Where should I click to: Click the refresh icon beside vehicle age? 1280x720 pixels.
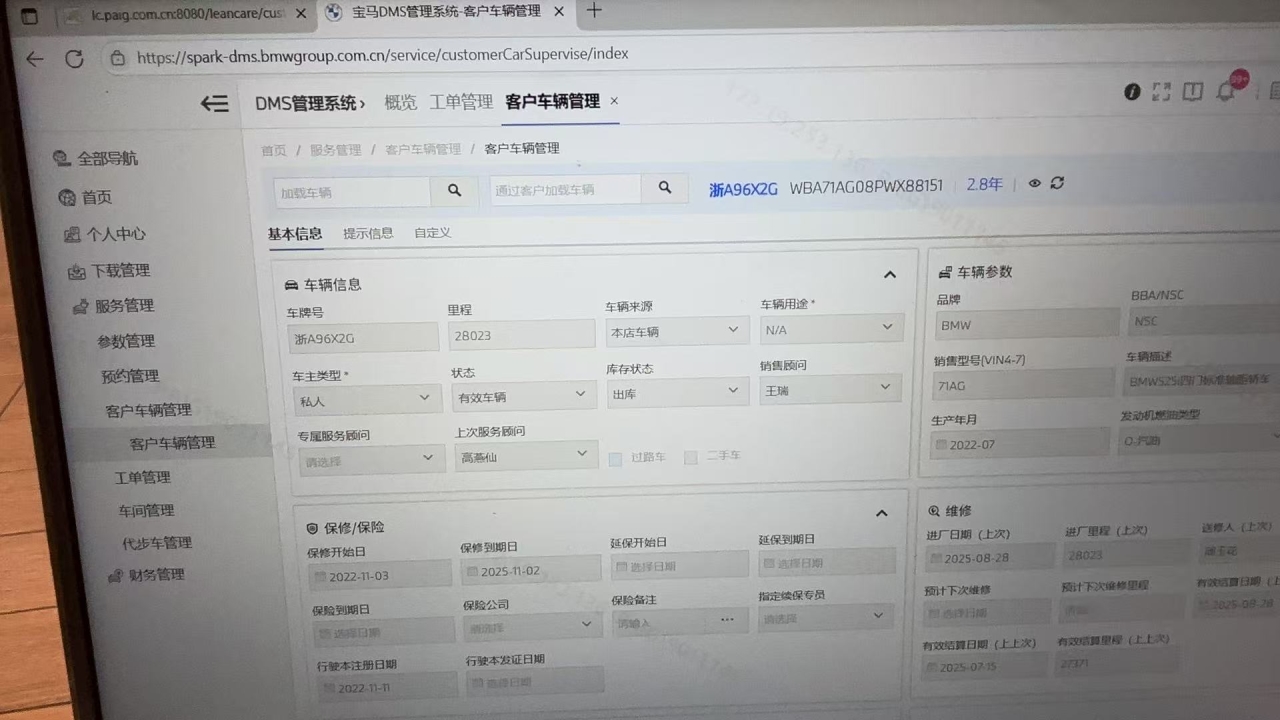pos(1057,183)
